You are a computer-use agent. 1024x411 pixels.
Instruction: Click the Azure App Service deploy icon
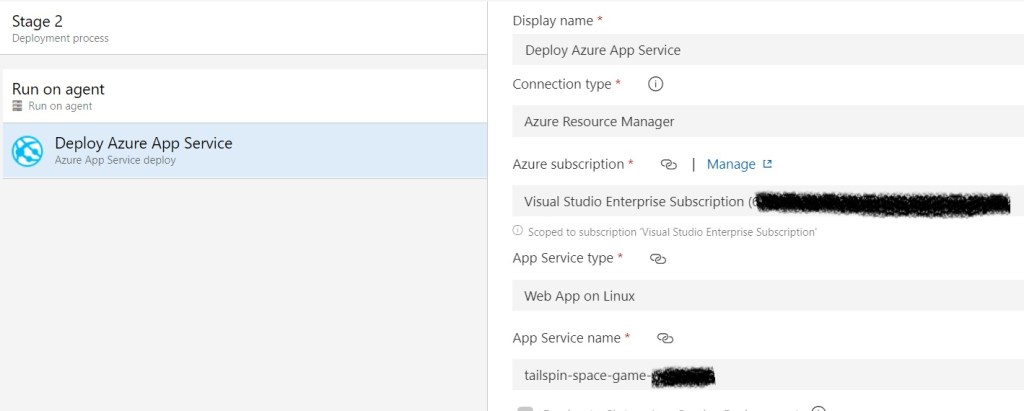pos(27,151)
